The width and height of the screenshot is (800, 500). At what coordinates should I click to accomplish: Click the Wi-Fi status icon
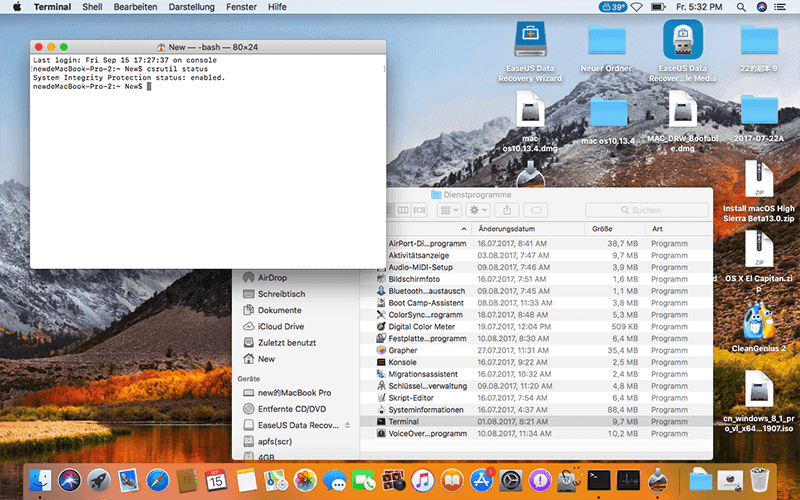click(x=636, y=7)
